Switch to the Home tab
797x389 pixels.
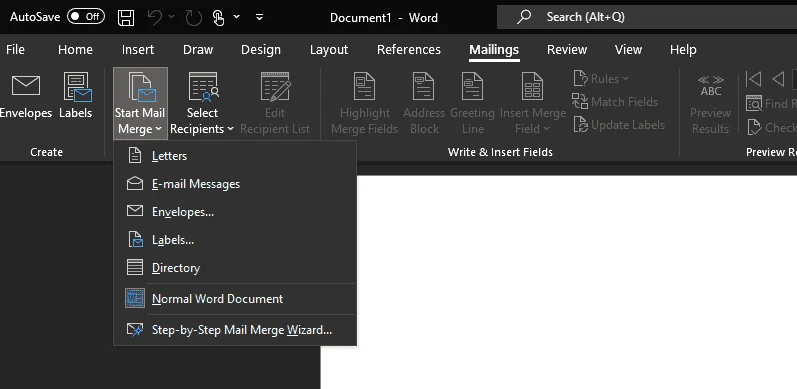click(x=75, y=49)
